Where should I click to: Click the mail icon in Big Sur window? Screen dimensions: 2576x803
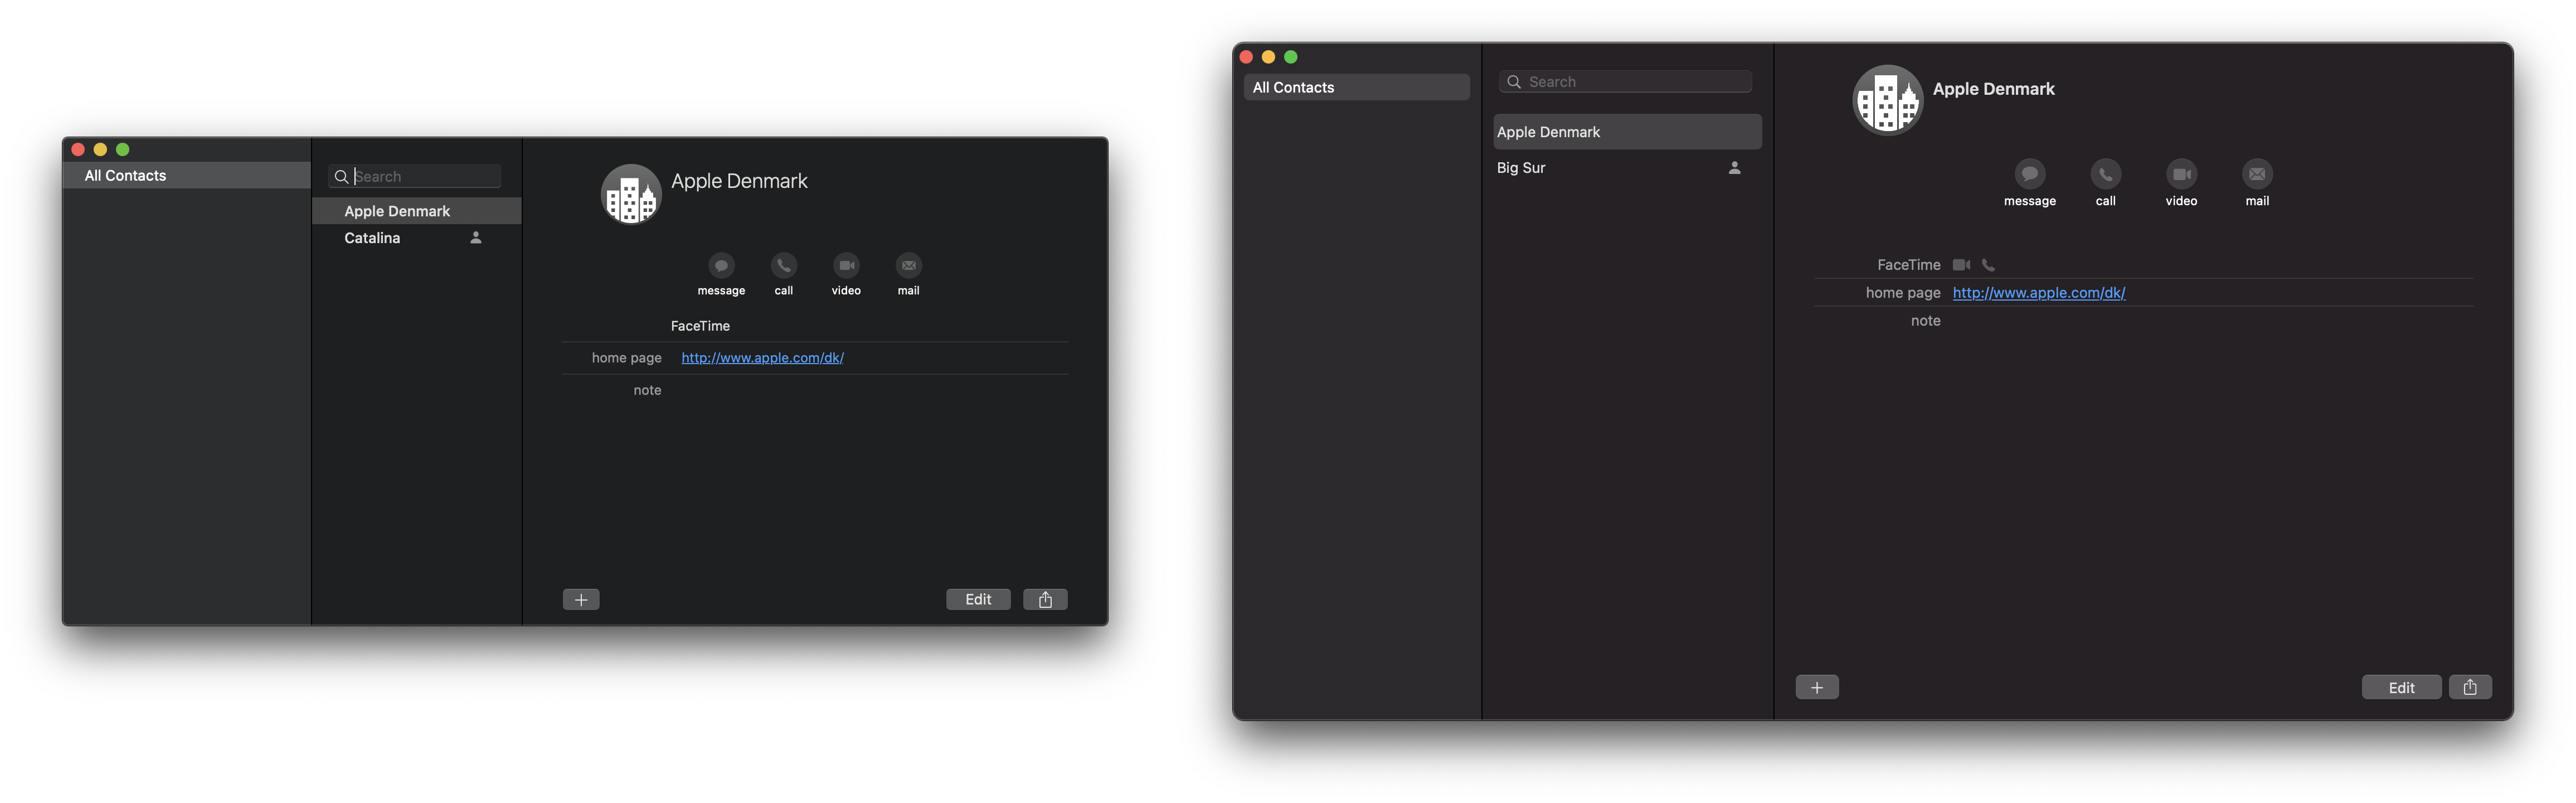click(x=2257, y=174)
